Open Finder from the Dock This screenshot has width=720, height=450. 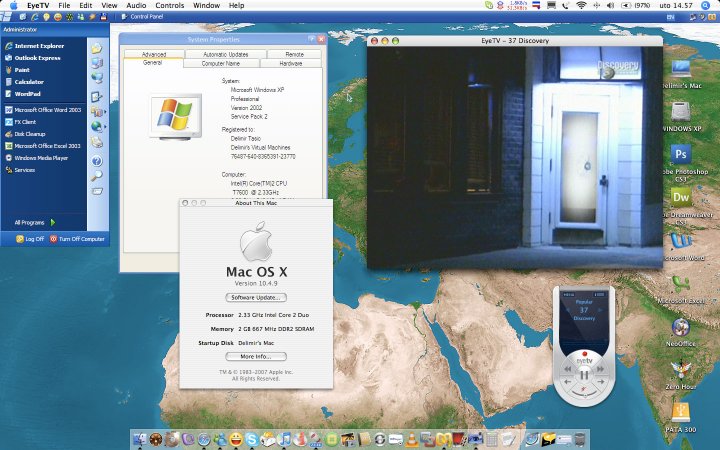tap(139, 439)
